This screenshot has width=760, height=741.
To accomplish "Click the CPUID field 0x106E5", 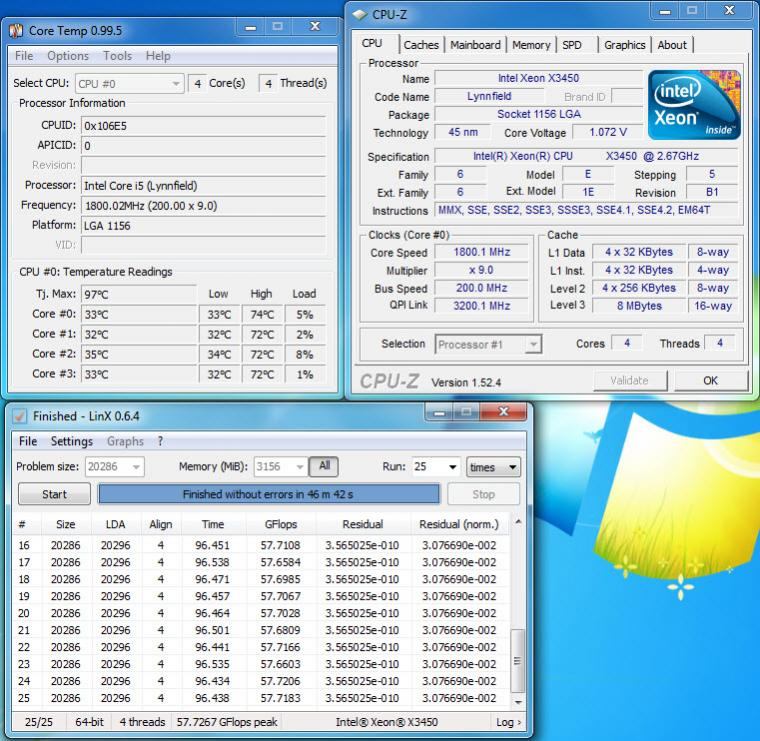I will (x=203, y=126).
